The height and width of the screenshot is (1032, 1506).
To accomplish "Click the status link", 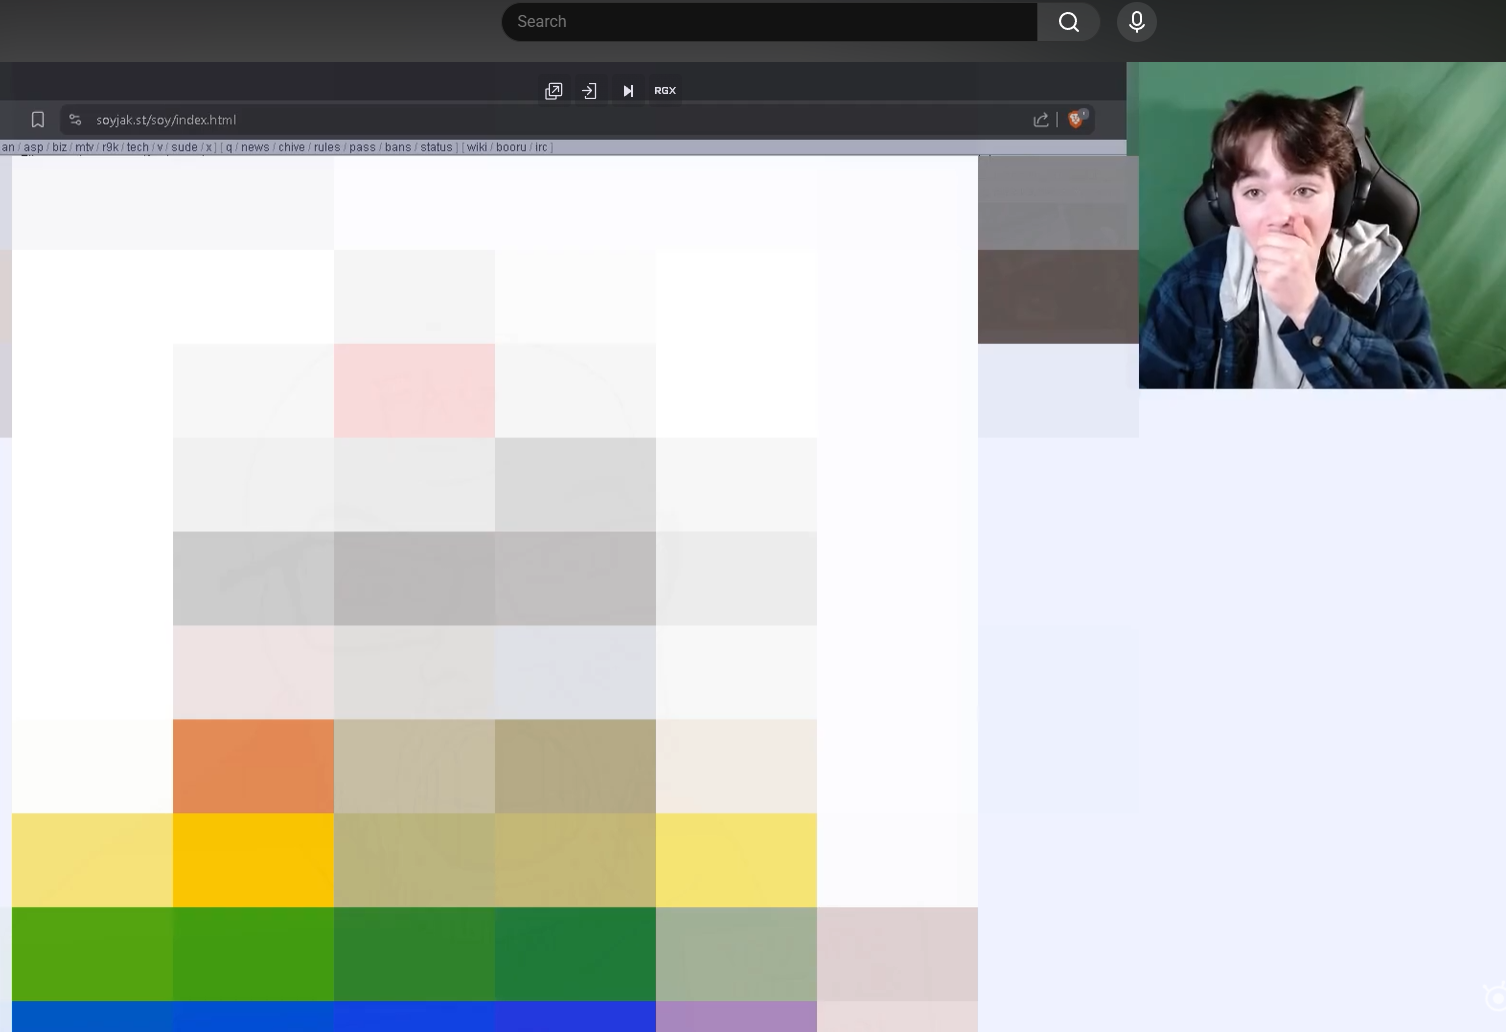I will click(x=436, y=147).
